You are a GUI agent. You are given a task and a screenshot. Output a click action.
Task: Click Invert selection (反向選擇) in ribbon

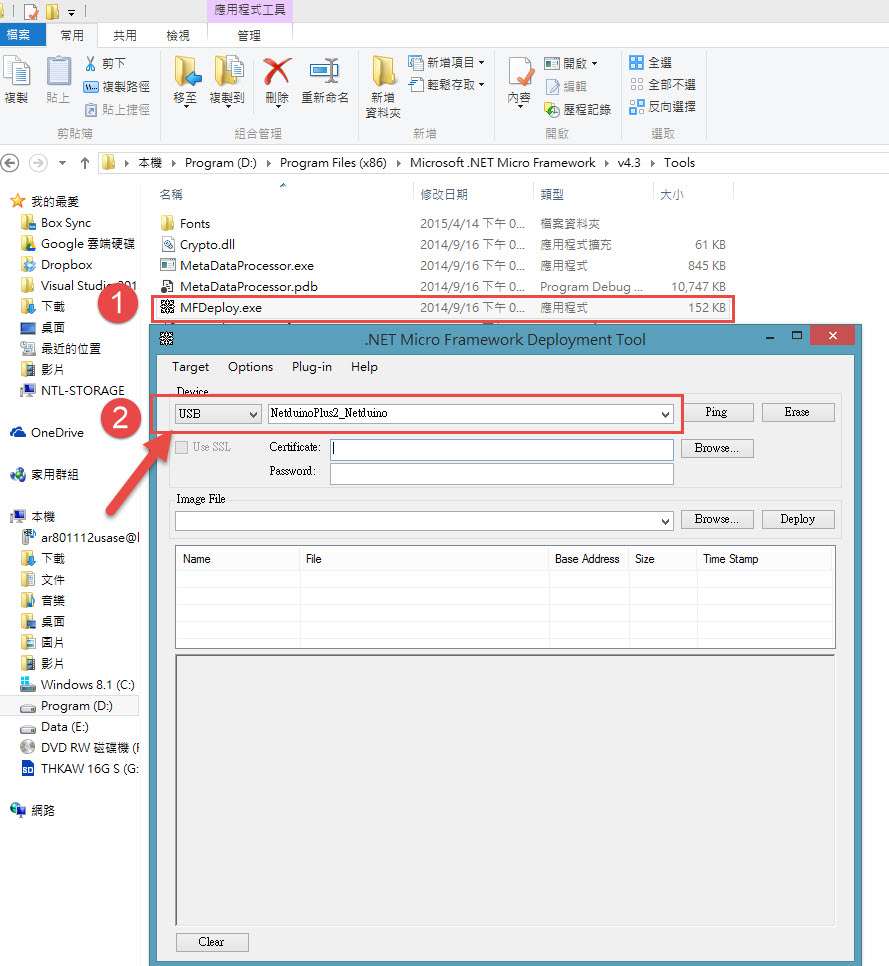662,107
